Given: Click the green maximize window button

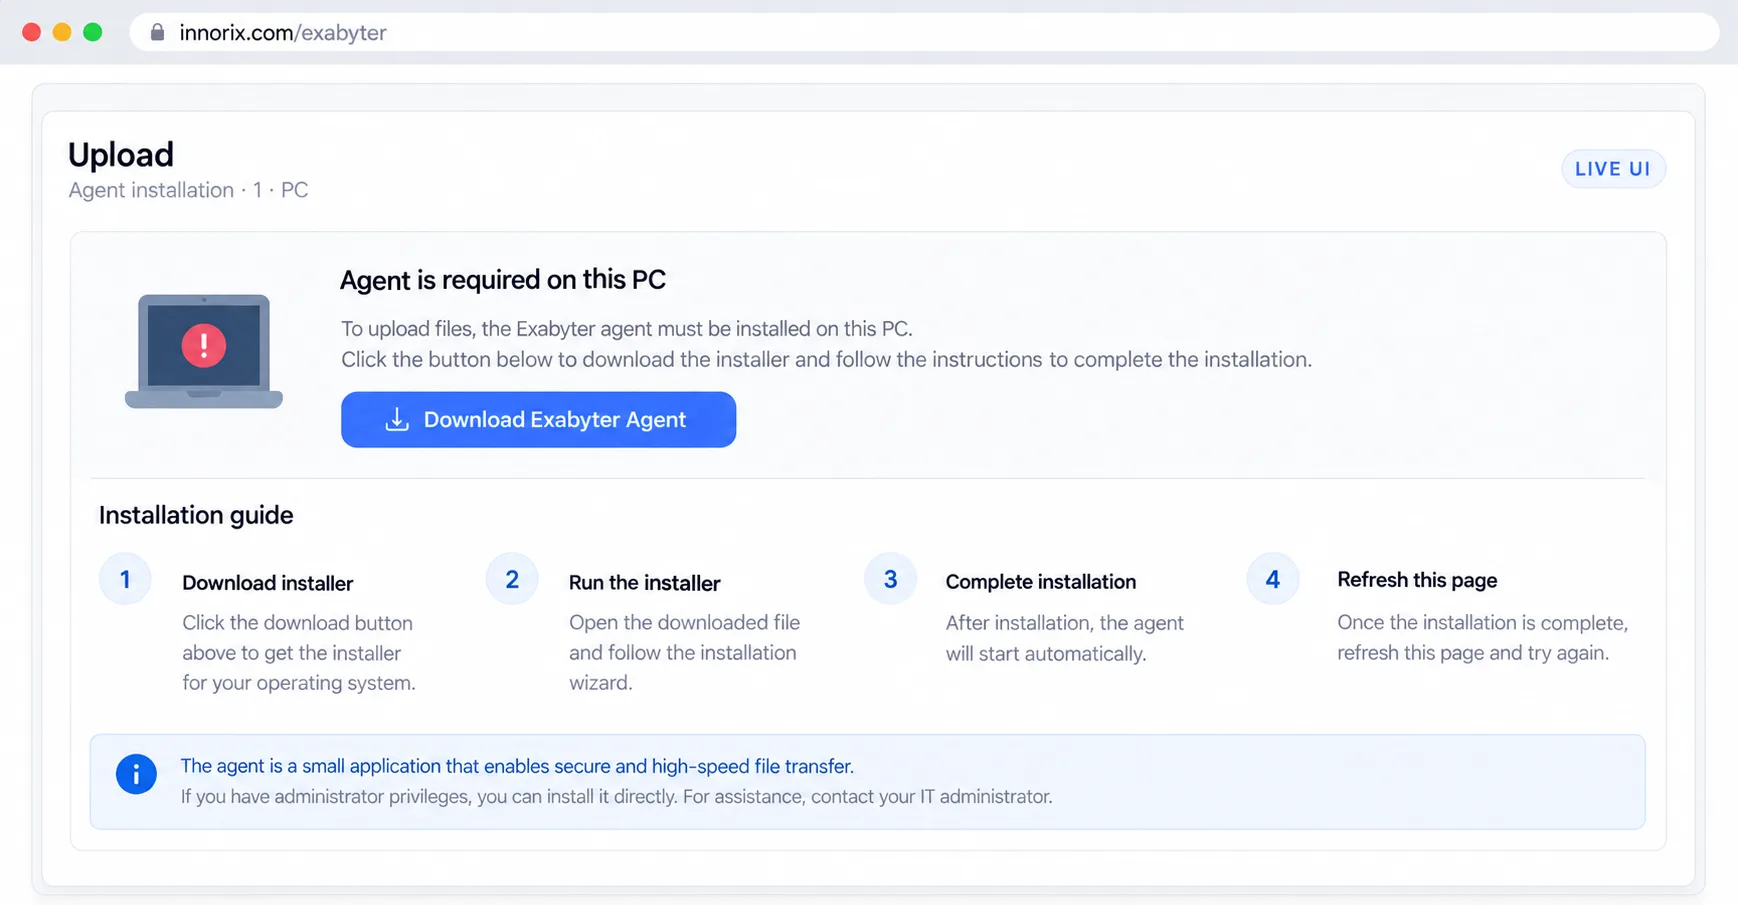Looking at the screenshot, I should click(93, 32).
